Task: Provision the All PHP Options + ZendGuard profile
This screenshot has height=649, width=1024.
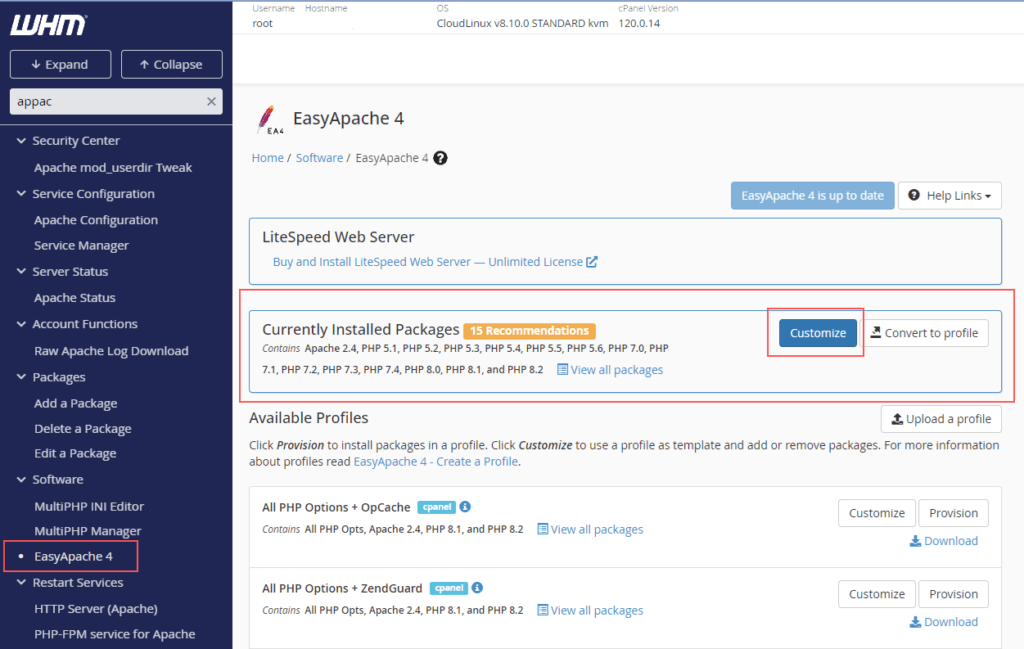Action: [x=953, y=594]
